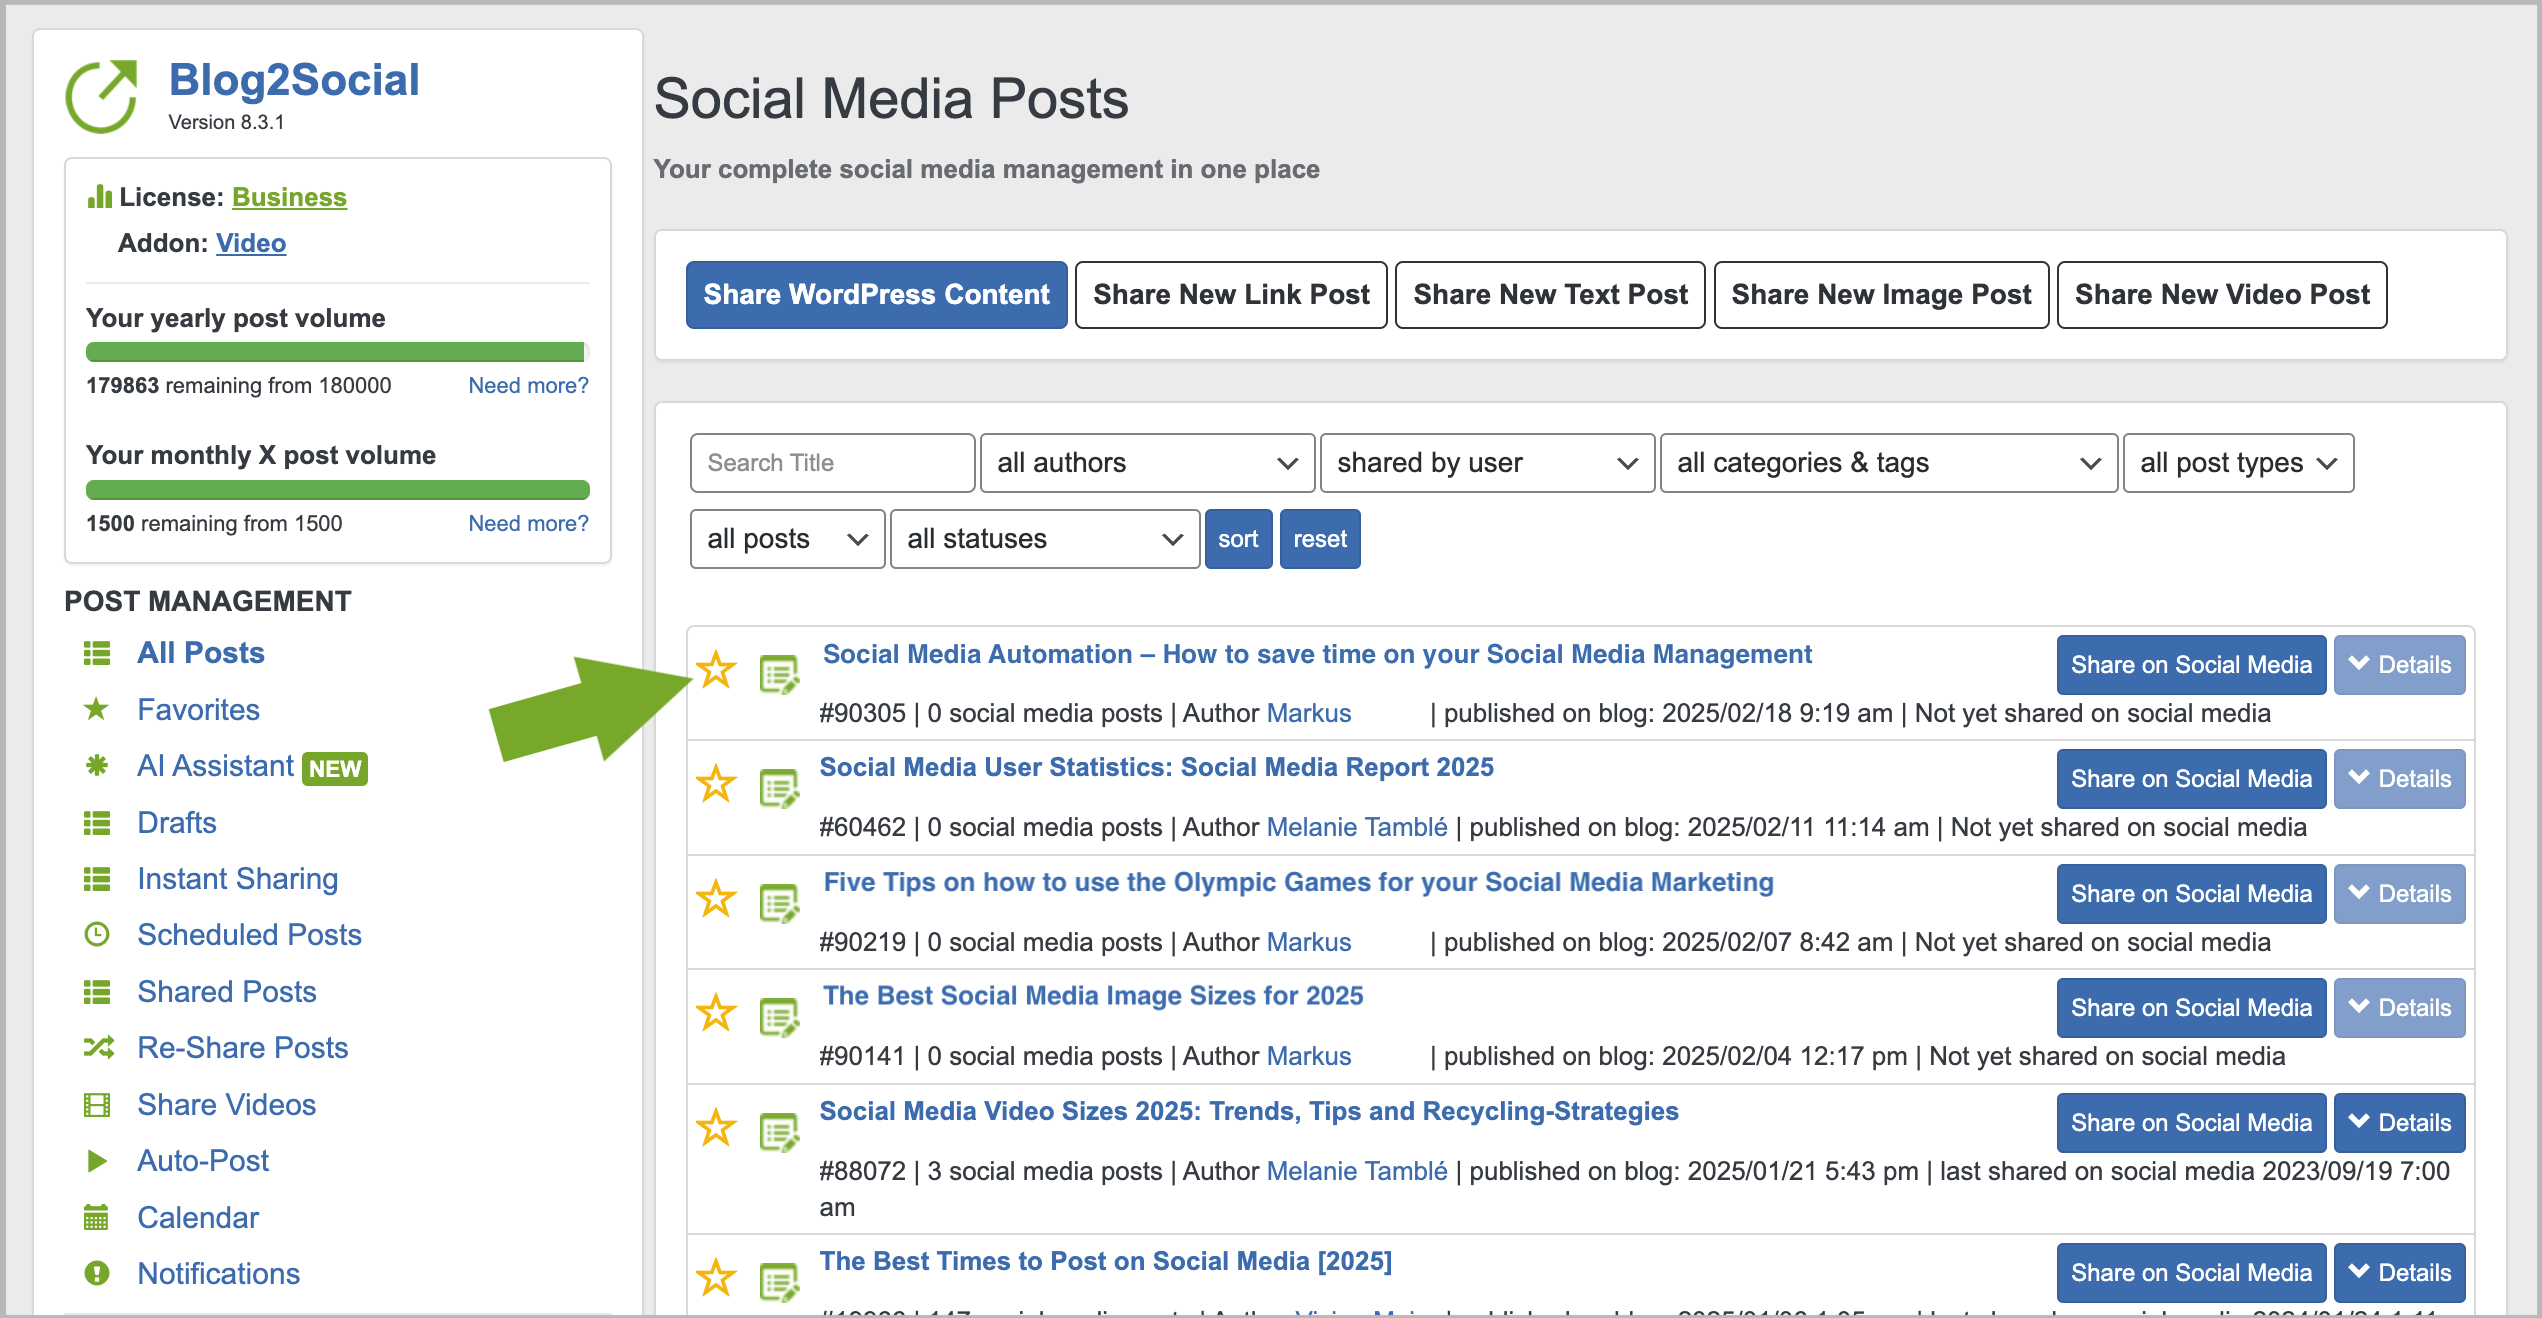Image resolution: width=2542 pixels, height=1318 pixels.
Task: Click the license bar chart icon
Action: (99, 196)
